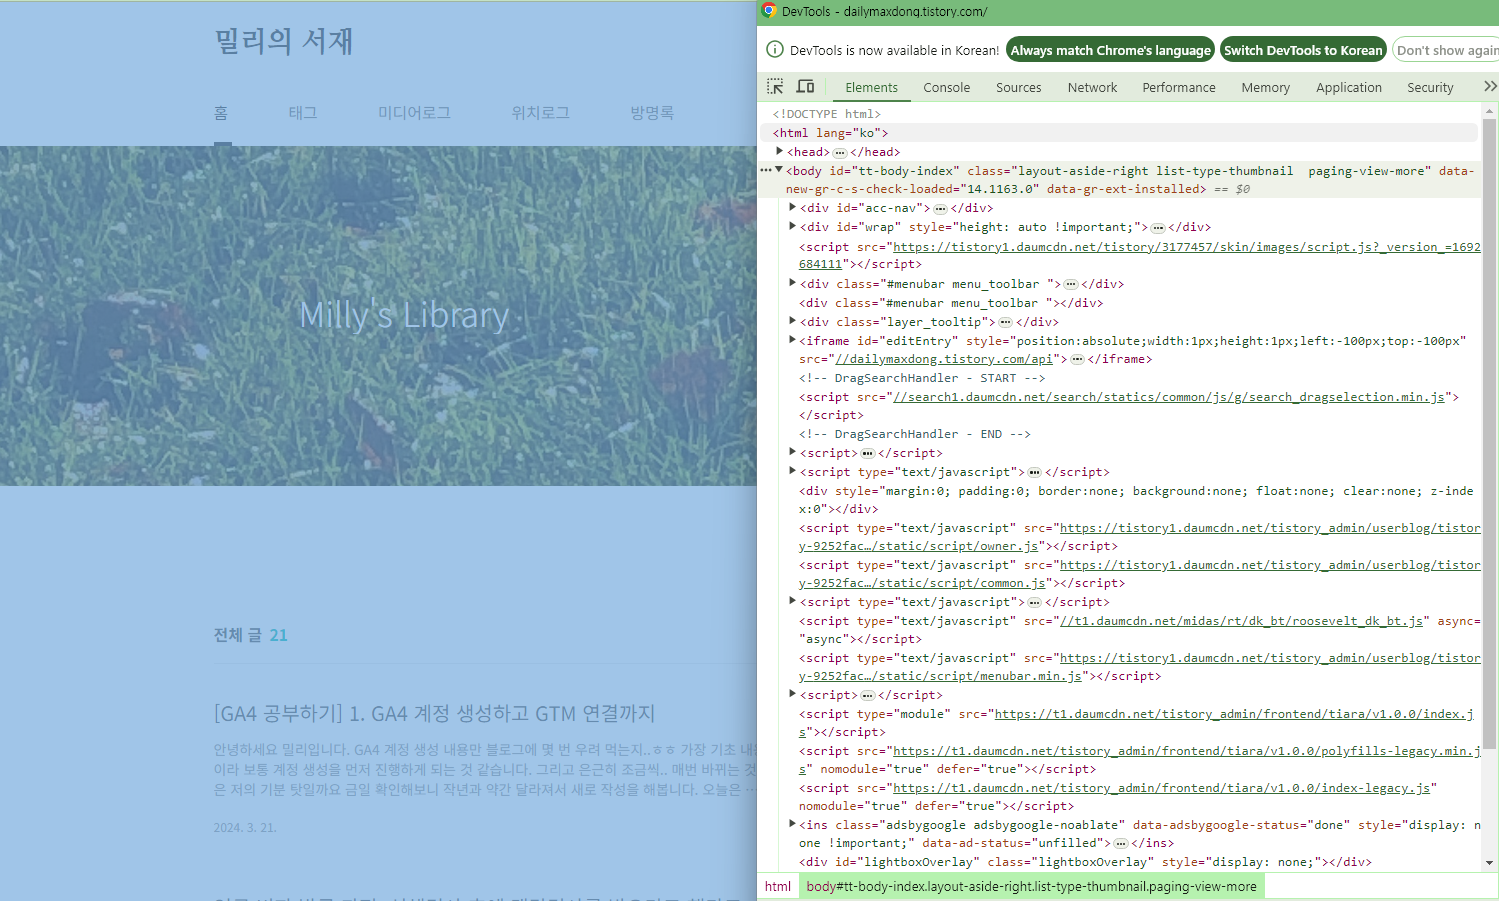
Task: Switch to the Network tab
Action: tap(1092, 87)
